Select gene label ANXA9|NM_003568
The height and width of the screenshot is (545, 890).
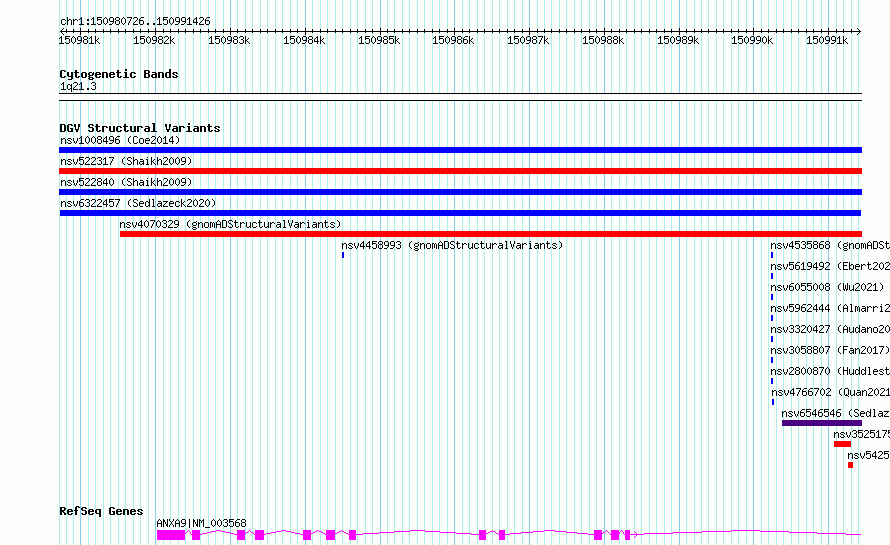click(x=201, y=523)
